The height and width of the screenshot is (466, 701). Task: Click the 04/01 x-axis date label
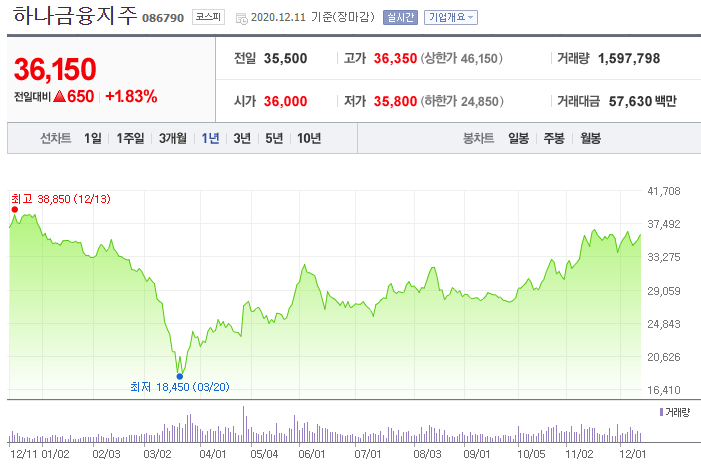(x=213, y=454)
